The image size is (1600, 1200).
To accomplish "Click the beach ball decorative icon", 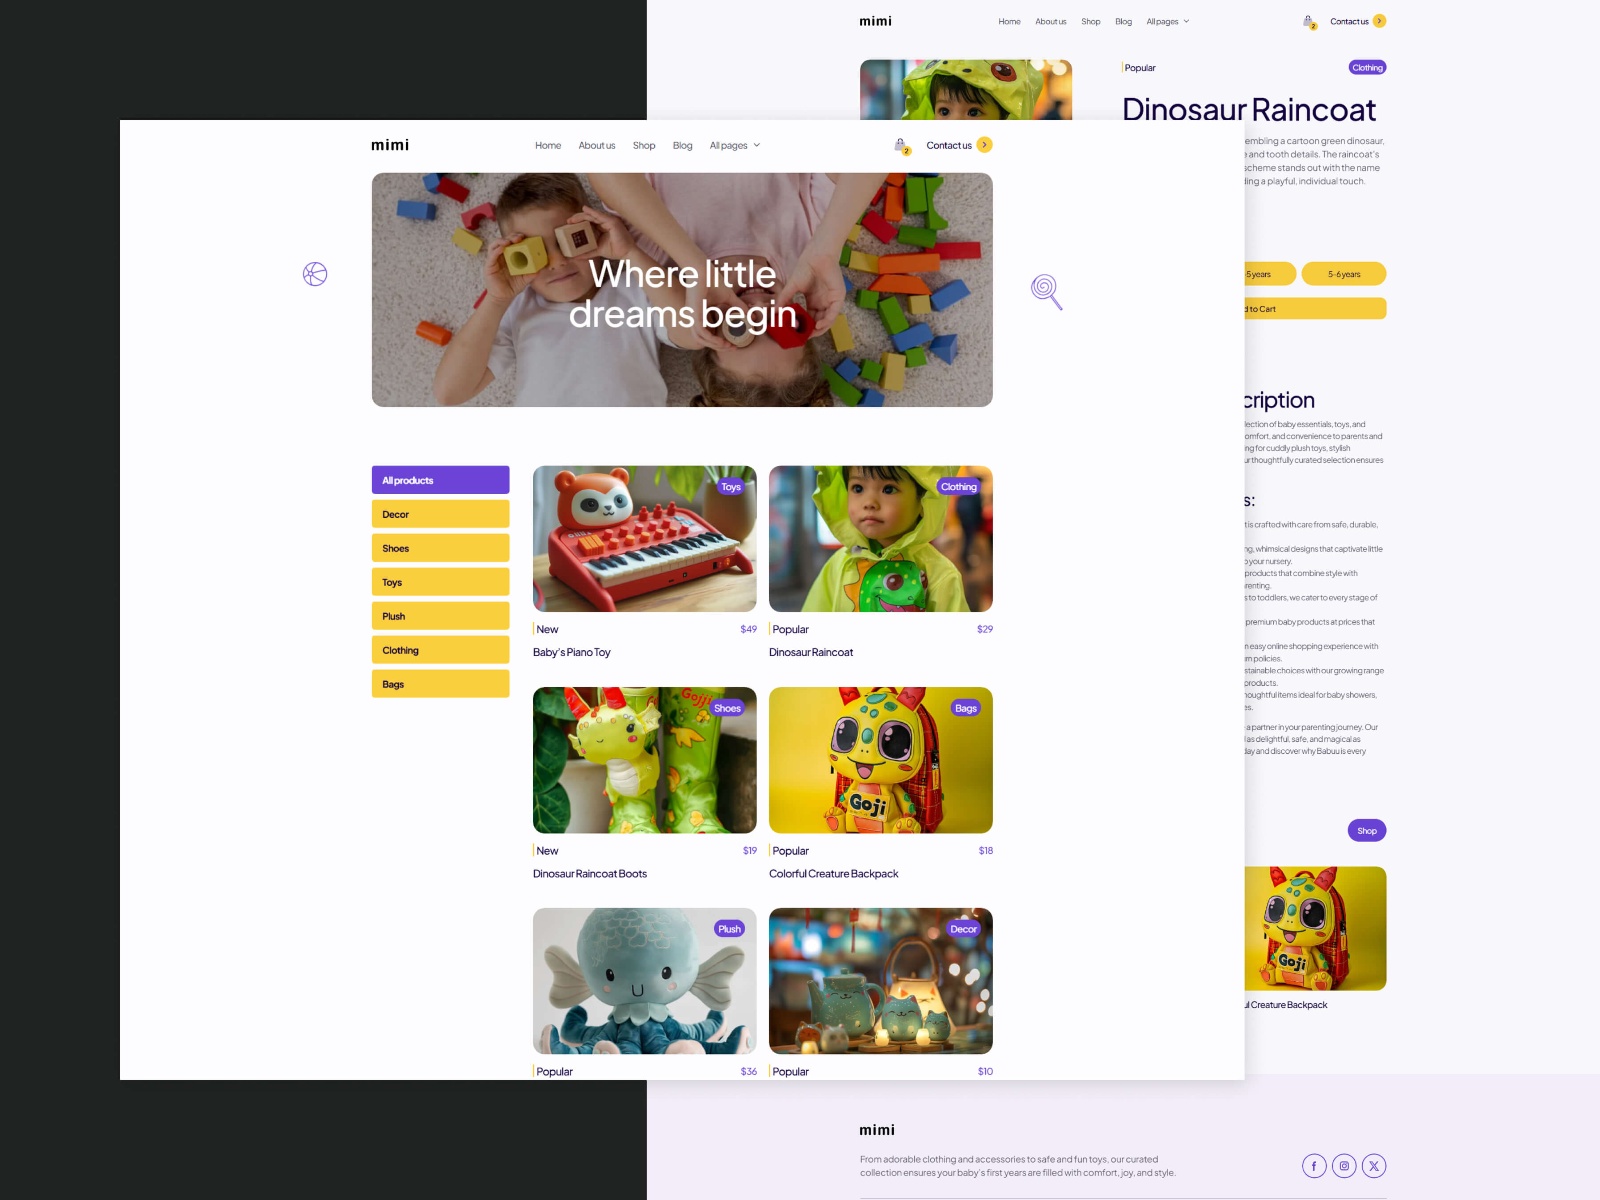I will (316, 273).
